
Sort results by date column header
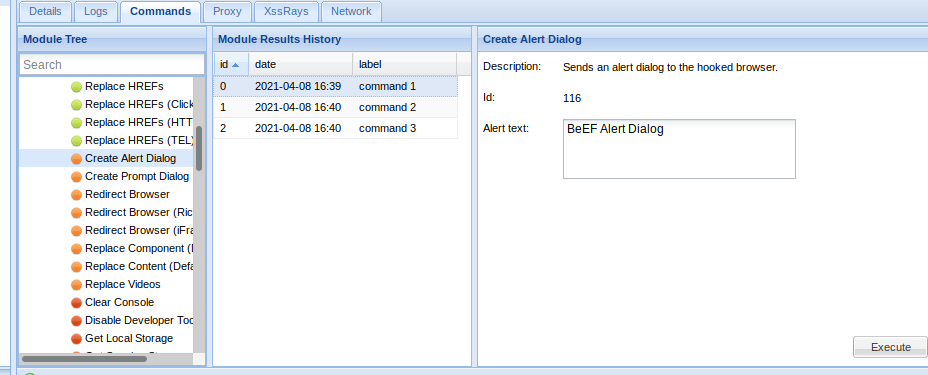point(301,64)
